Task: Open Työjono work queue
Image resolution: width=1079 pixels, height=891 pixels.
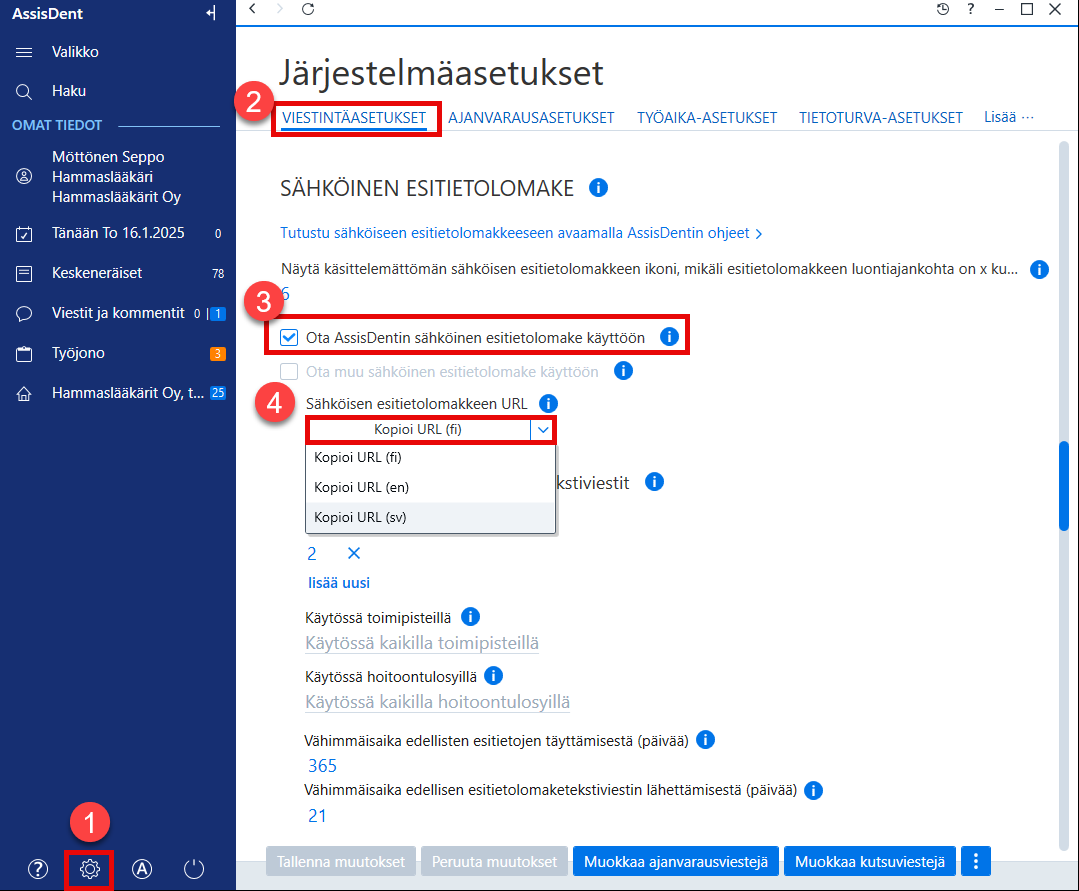Action: click(x=118, y=354)
